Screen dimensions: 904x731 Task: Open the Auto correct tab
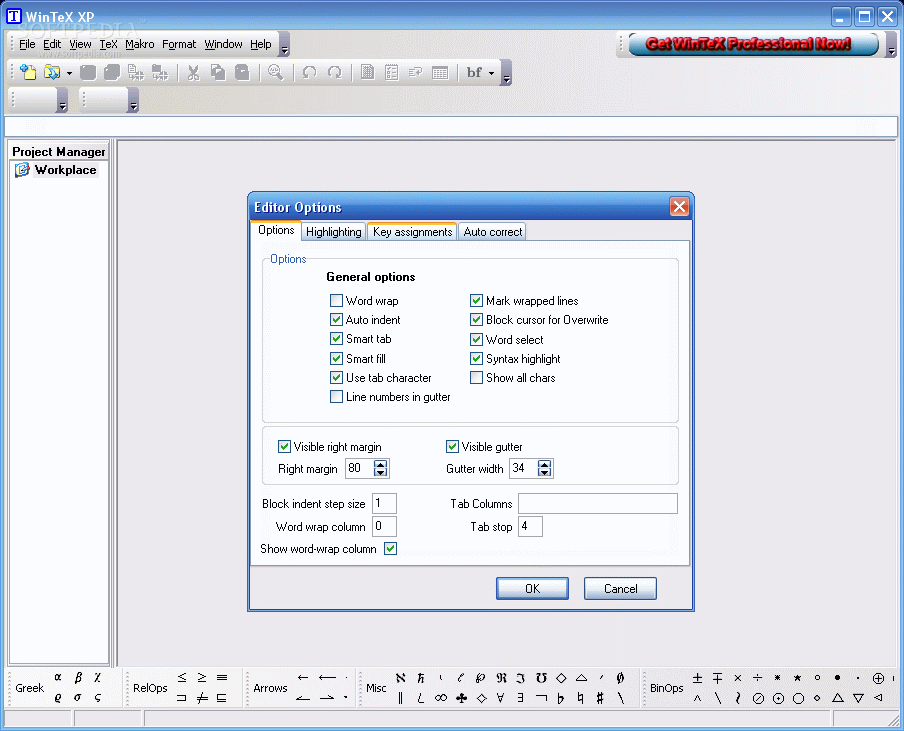pyautogui.click(x=492, y=232)
